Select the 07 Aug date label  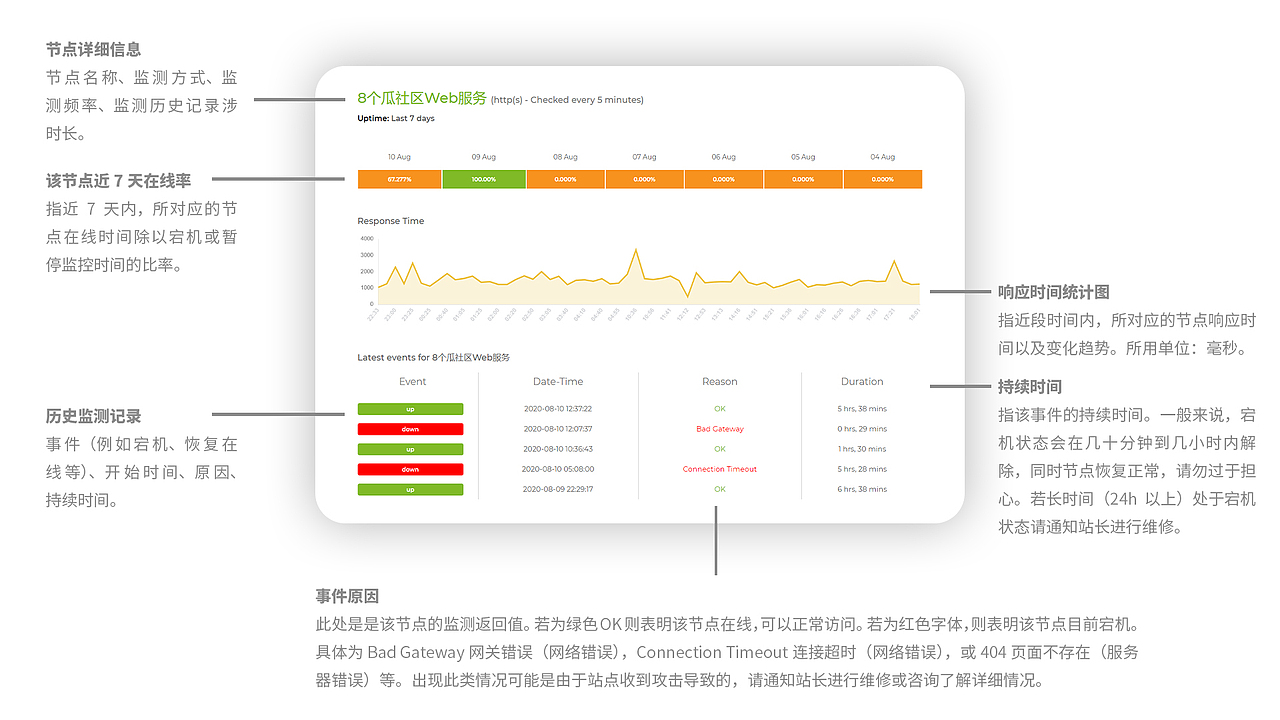[644, 157]
